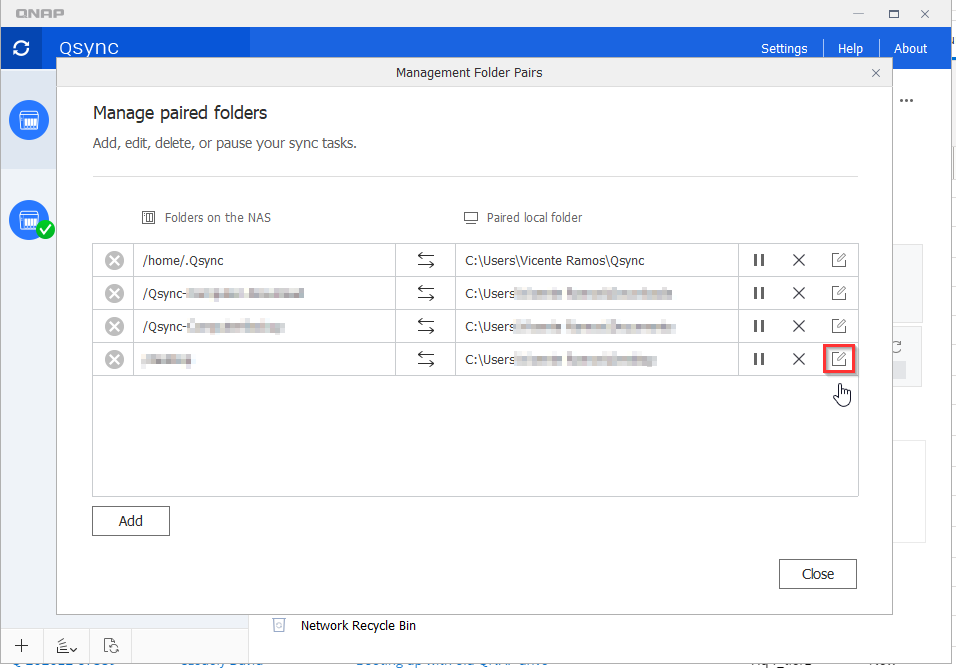Viewport: 956px width, 668px height.
Task: Select Network Recycle Bin item
Action: pyautogui.click(x=357, y=626)
